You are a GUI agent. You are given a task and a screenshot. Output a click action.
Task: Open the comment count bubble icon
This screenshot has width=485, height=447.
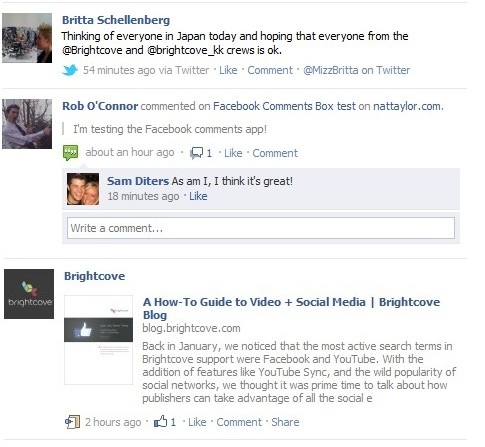pos(196,153)
